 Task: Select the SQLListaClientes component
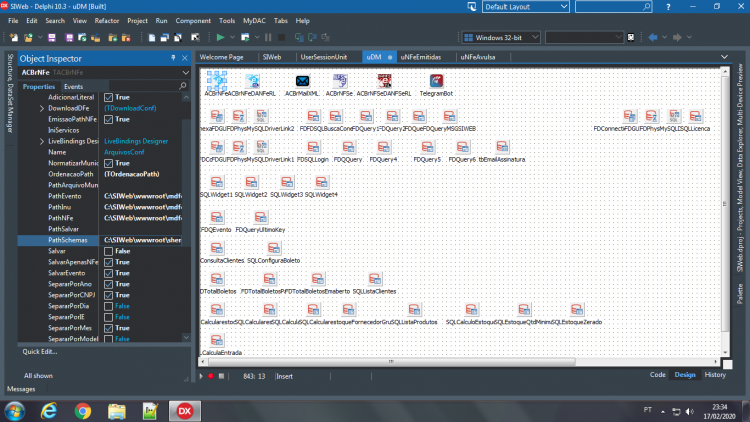coord(375,279)
